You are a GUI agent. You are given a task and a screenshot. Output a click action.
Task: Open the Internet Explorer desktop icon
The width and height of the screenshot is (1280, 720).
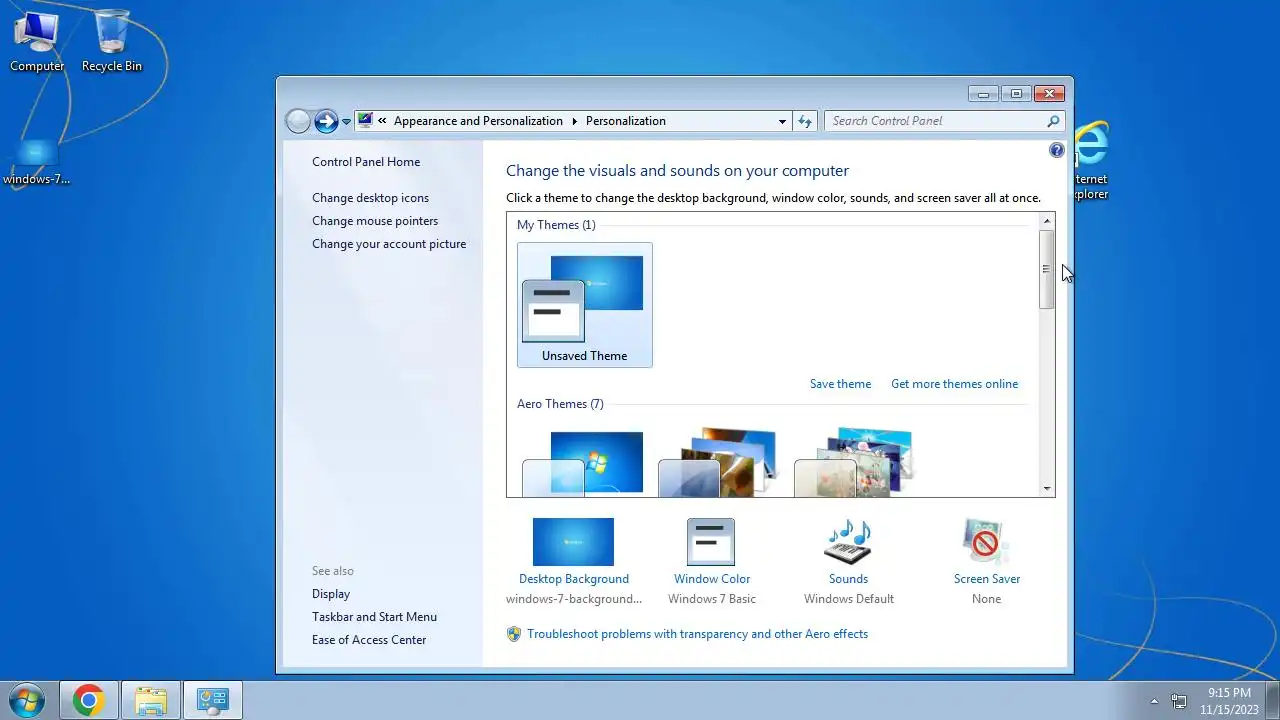(x=1091, y=160)
